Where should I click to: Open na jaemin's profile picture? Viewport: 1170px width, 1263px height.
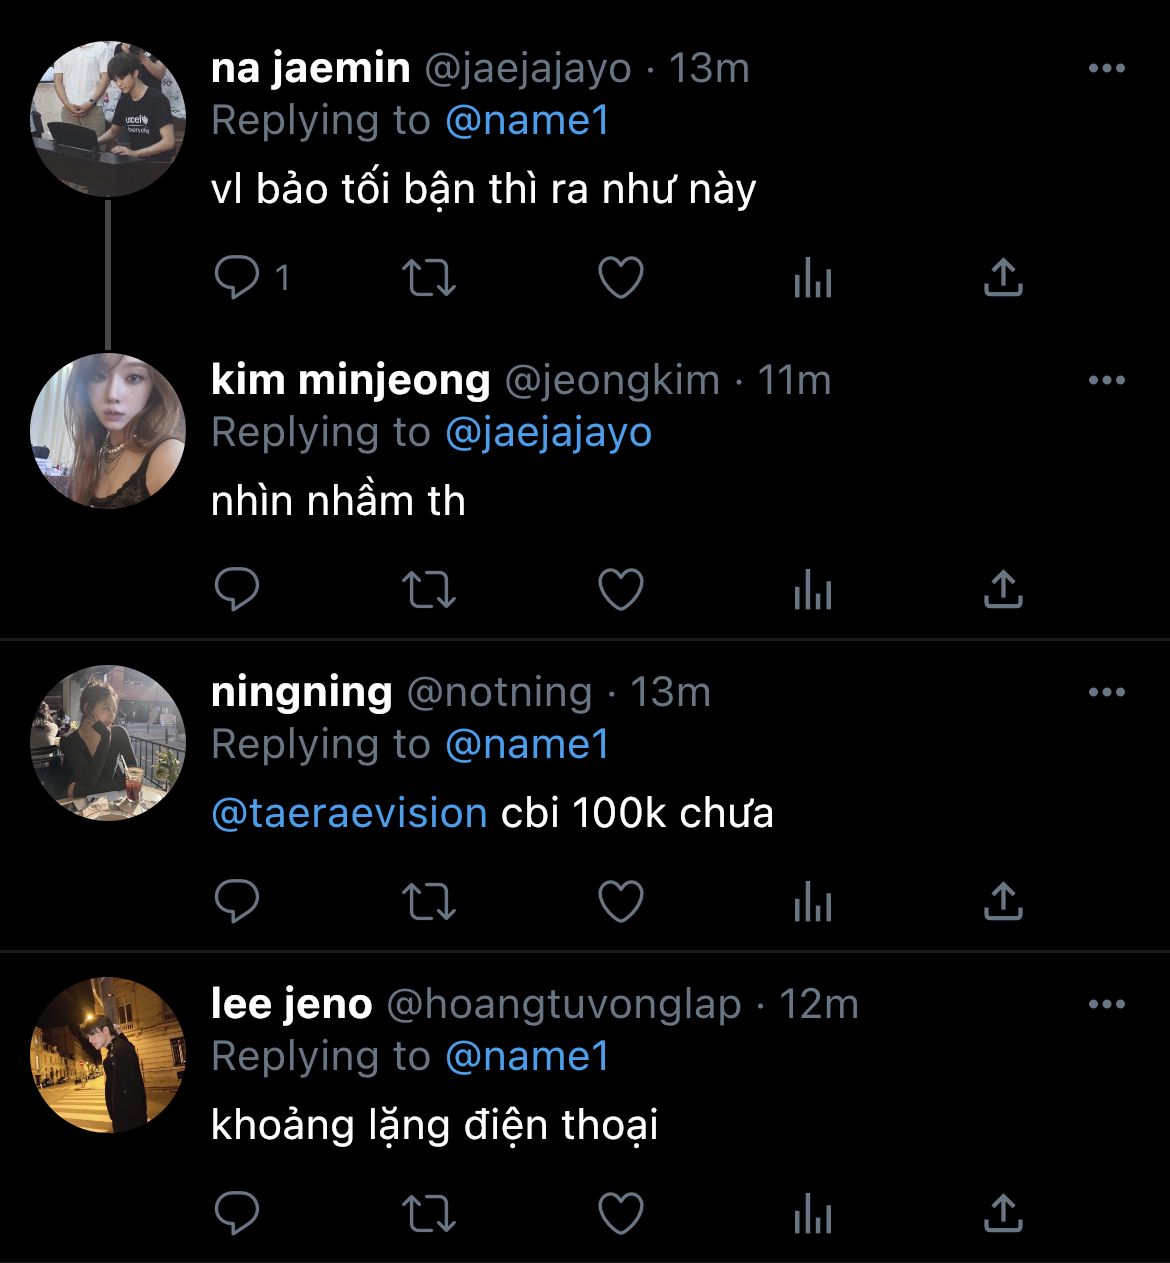(x=108, y=119)
